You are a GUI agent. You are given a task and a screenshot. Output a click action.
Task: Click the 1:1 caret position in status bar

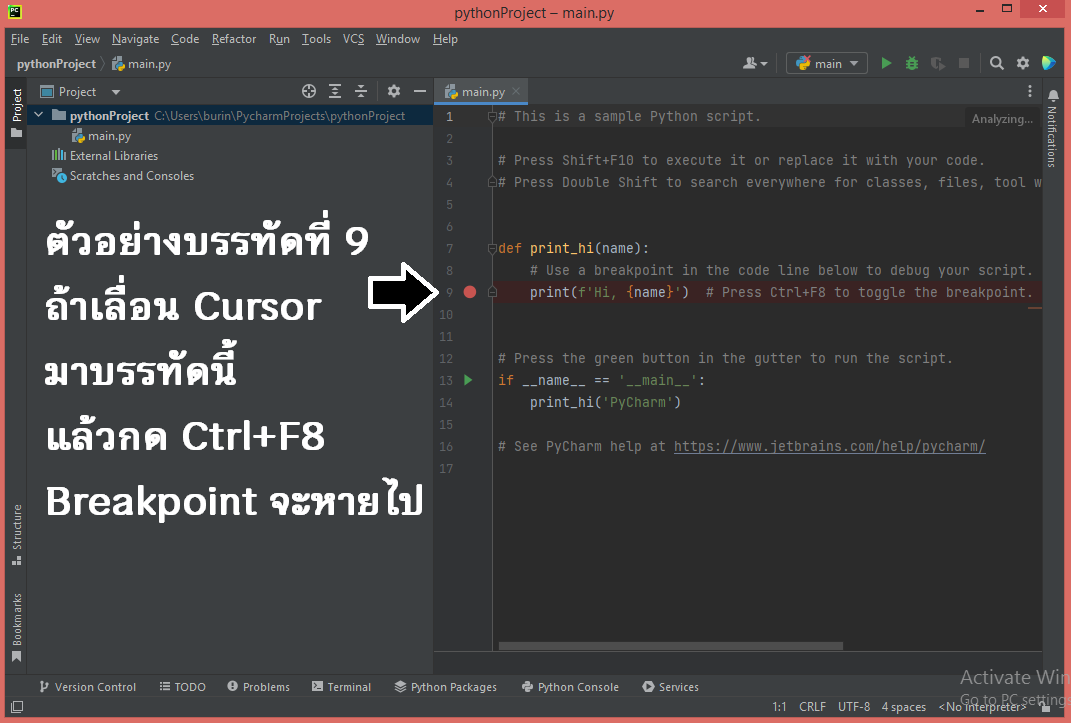point(779,707)
